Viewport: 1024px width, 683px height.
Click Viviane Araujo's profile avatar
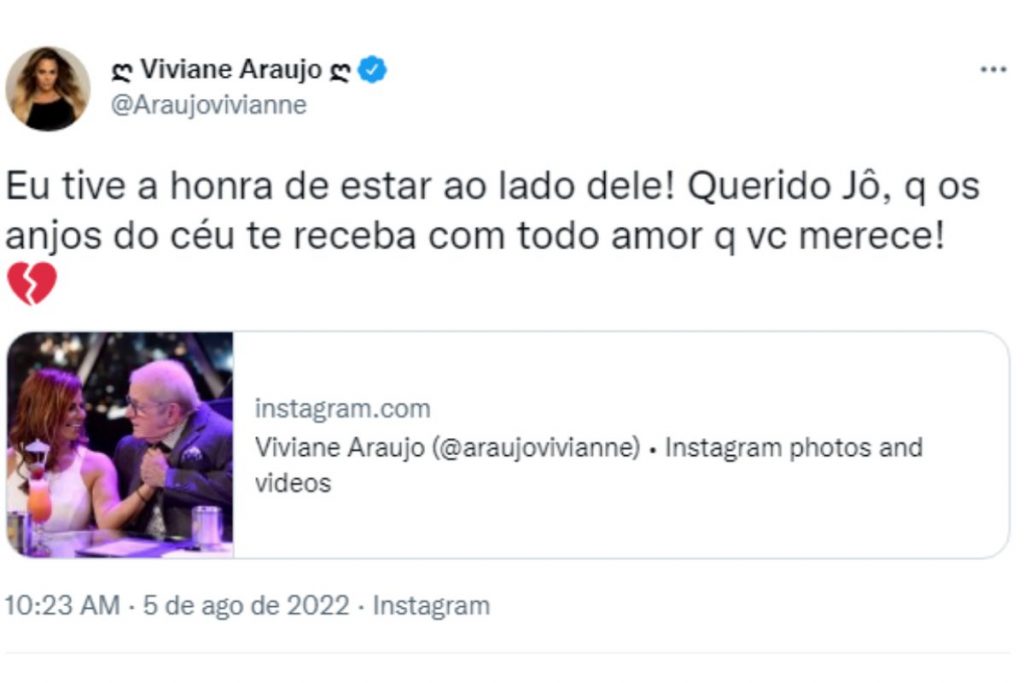pyautogui.click(x=47, y=89)
